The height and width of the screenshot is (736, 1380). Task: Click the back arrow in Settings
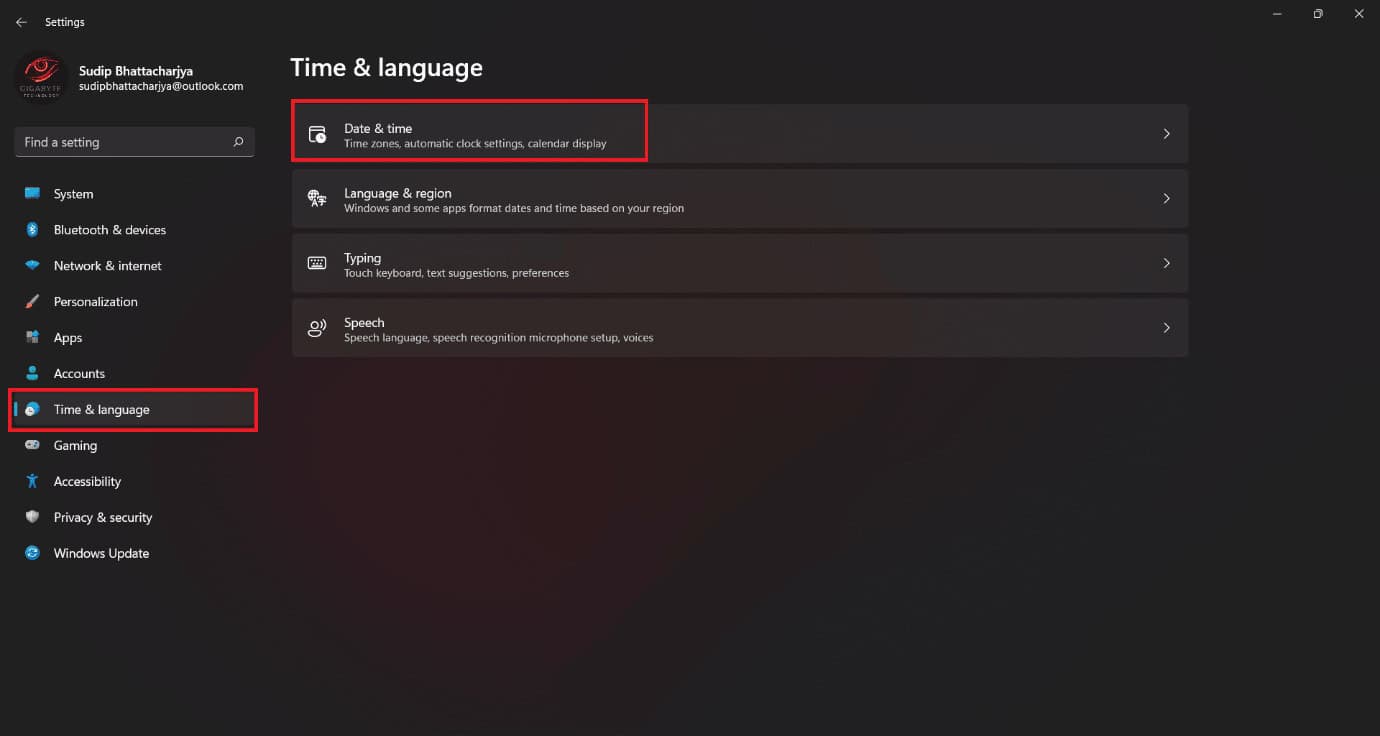click(21, 22)
